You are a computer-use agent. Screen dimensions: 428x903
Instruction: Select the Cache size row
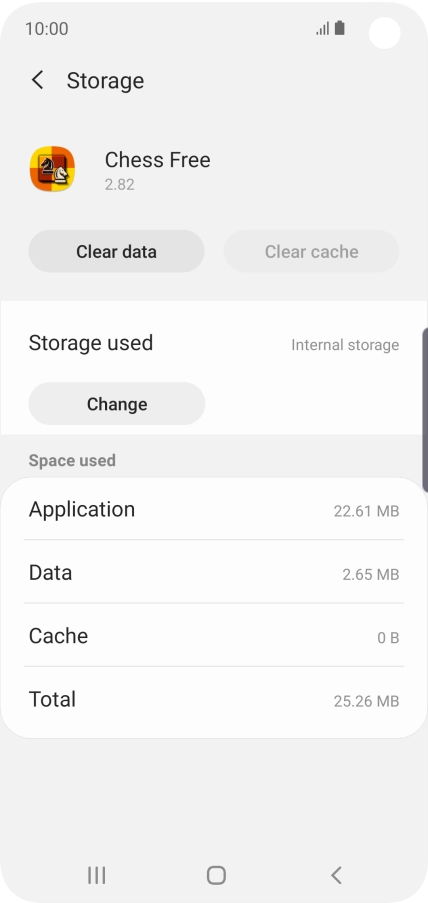(214, 636)
